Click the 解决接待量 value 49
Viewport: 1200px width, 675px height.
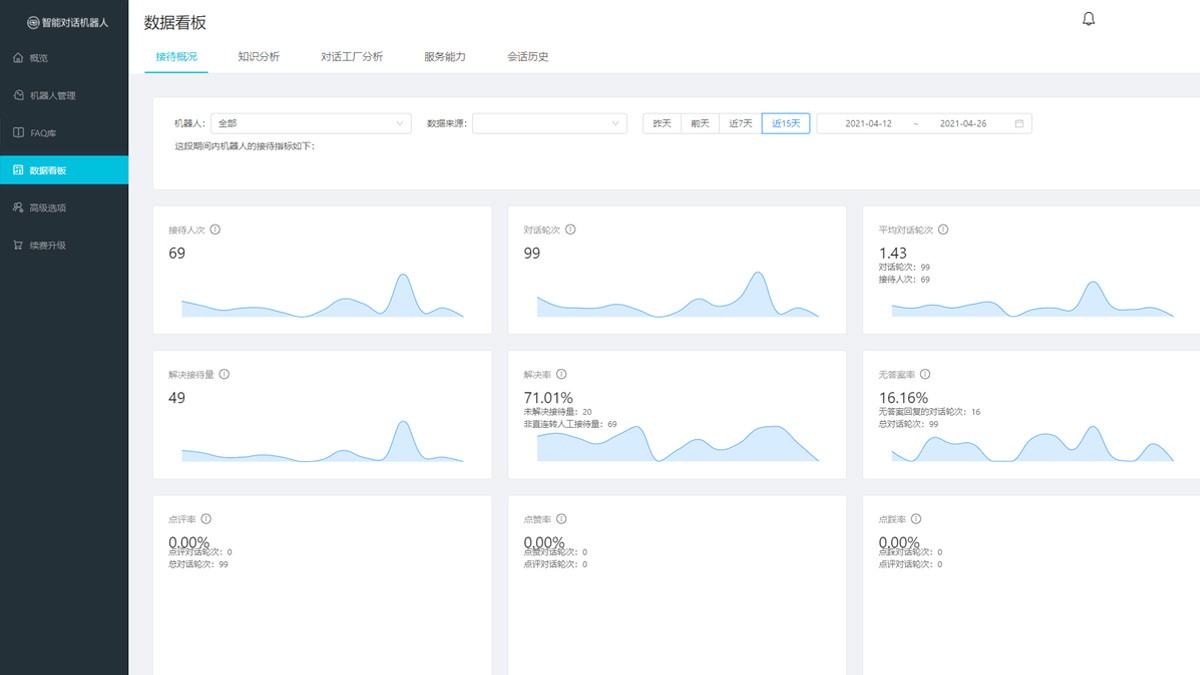(177, 398)
